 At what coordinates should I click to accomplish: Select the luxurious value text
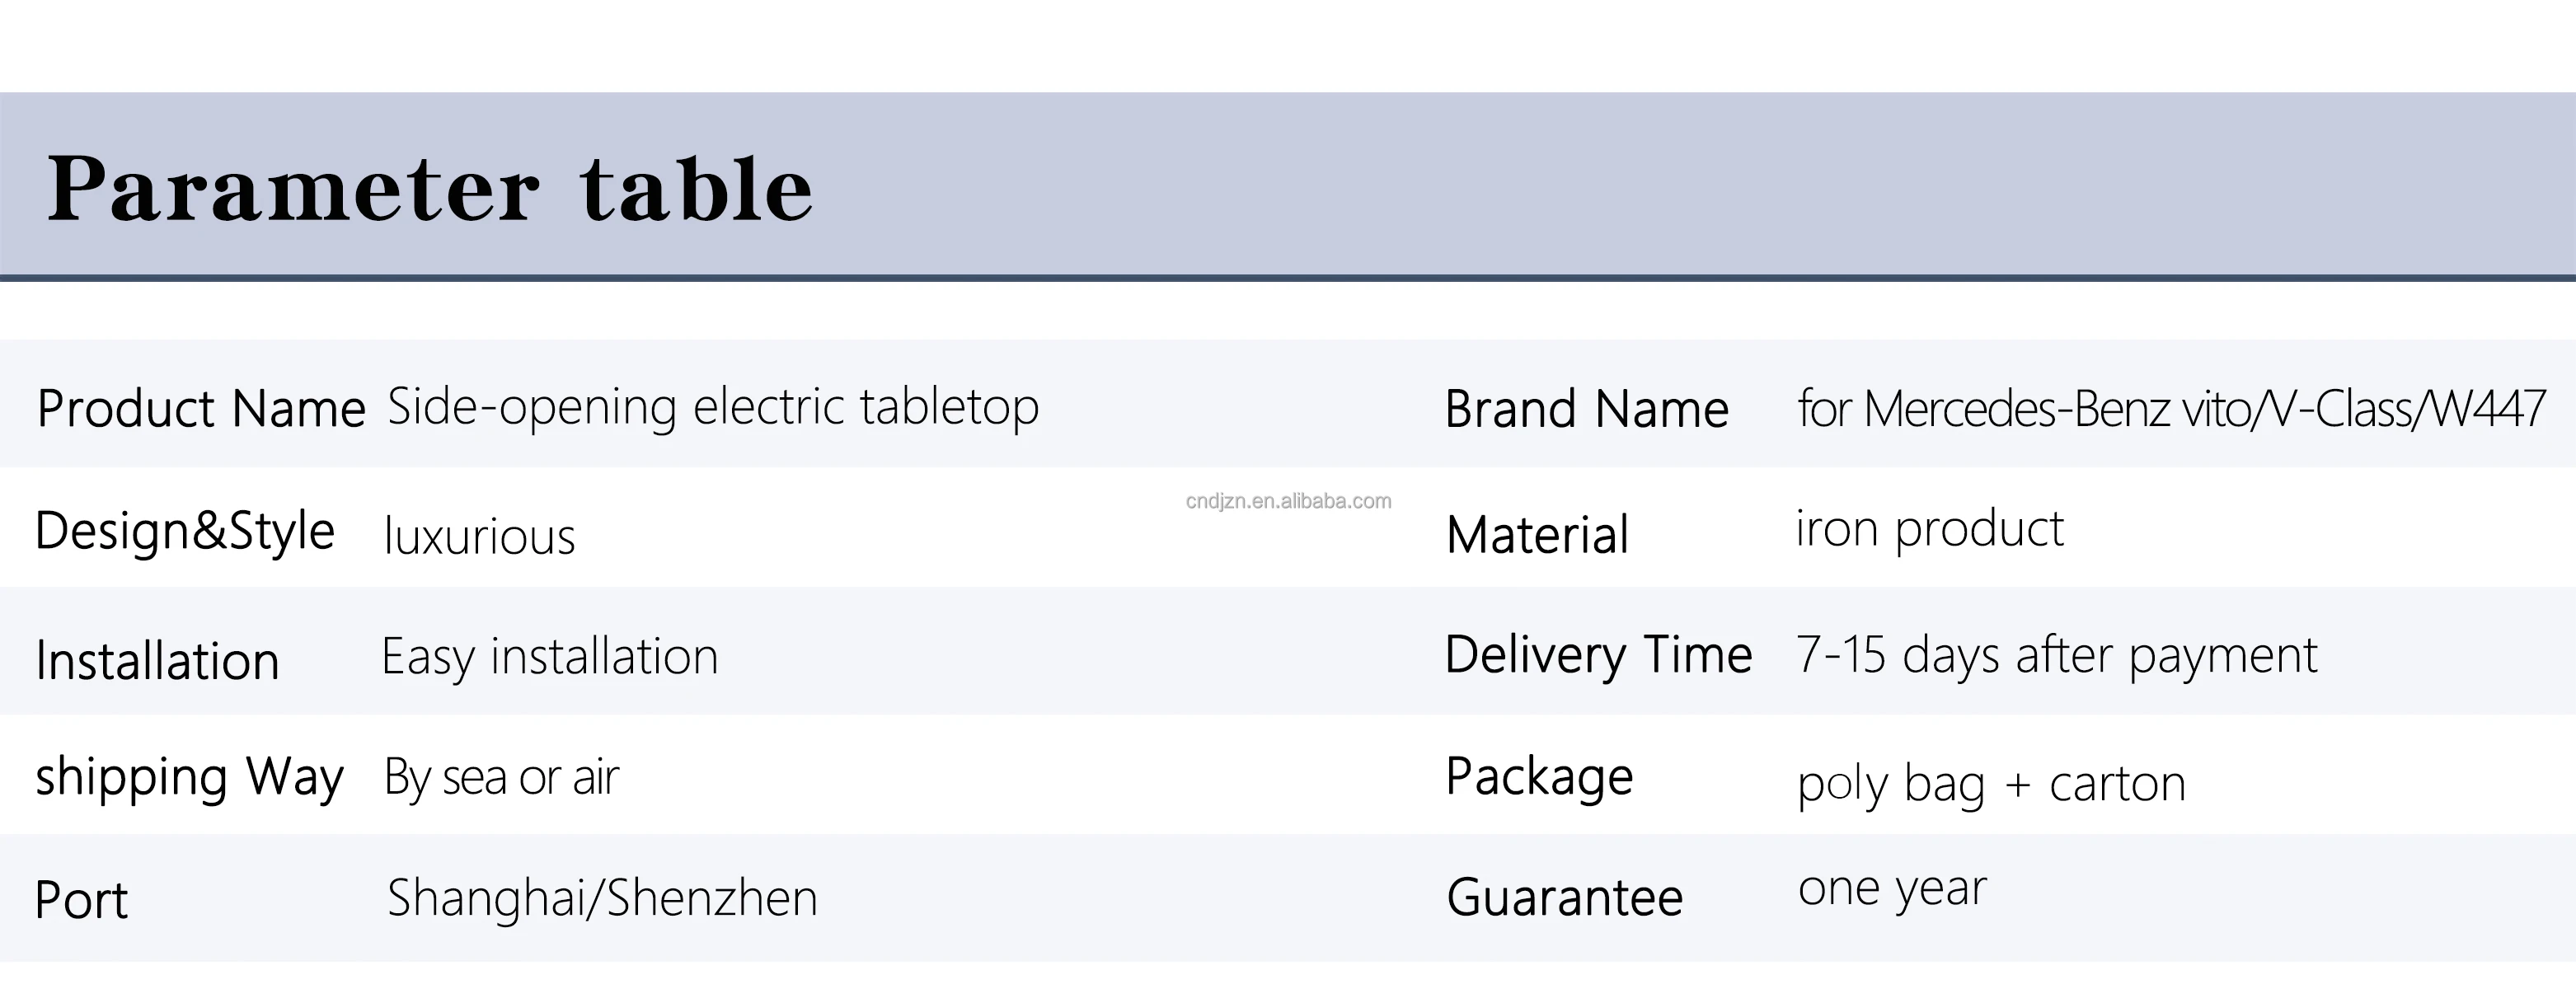[479, 537]
